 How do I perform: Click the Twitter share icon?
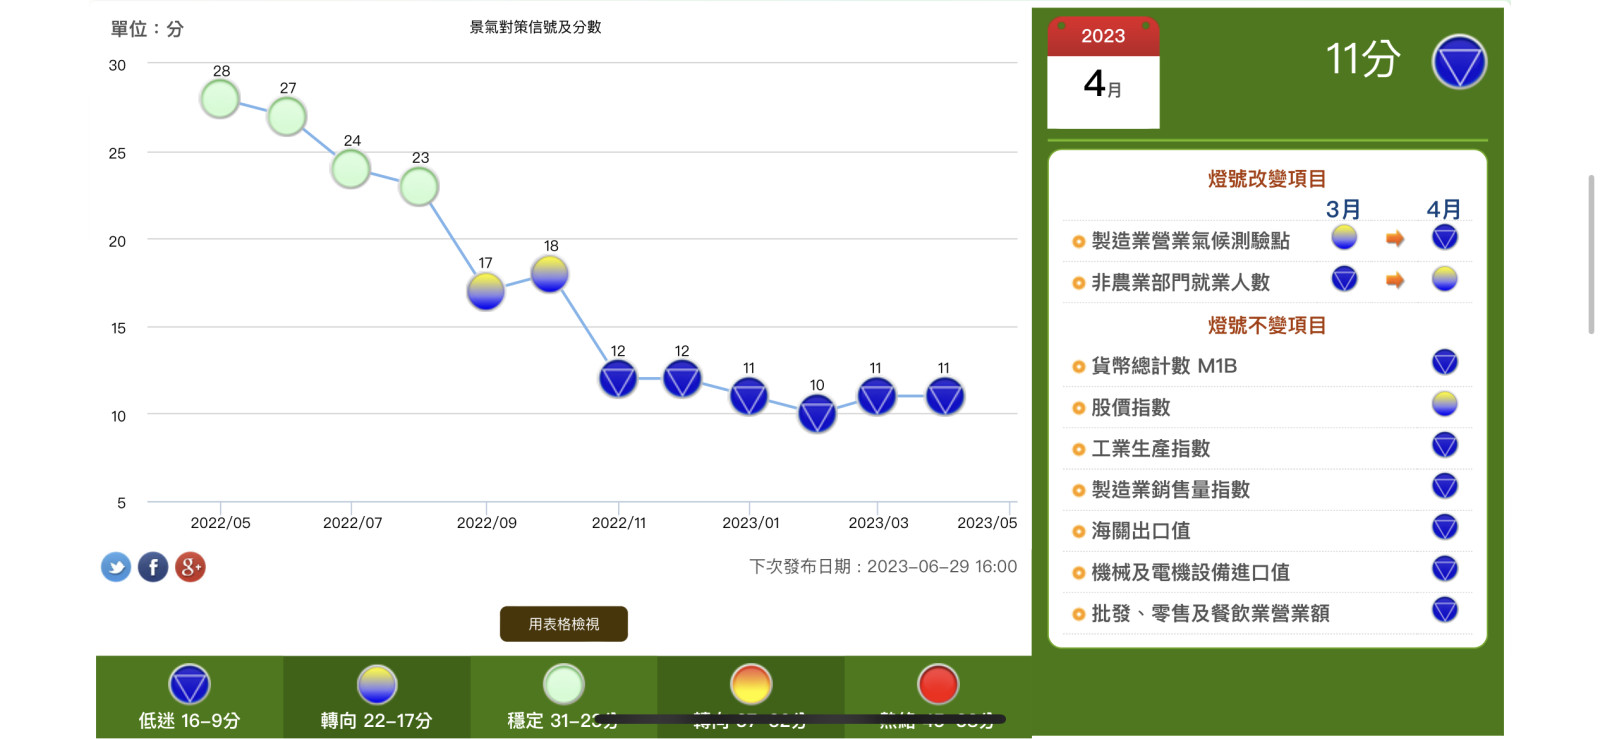(x=116, y=567)
